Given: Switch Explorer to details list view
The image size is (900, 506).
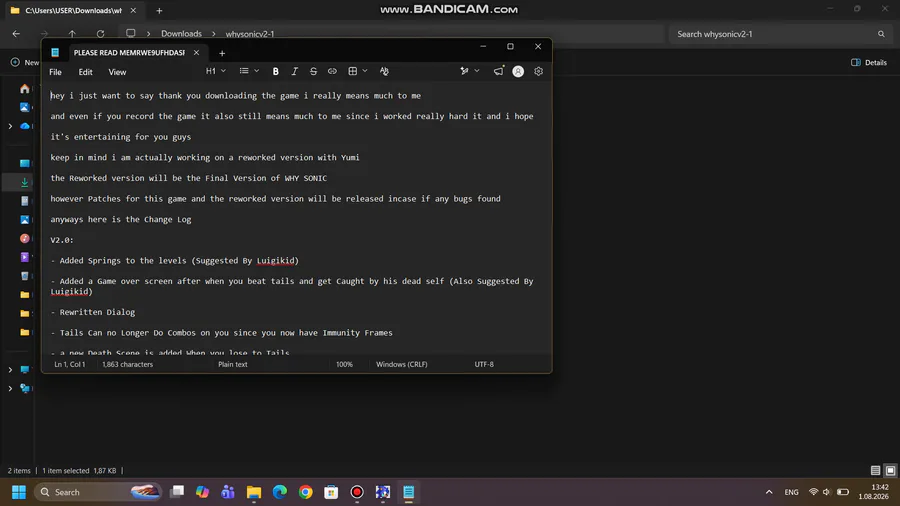Looking at the screenshot, I should coord(875,470).
